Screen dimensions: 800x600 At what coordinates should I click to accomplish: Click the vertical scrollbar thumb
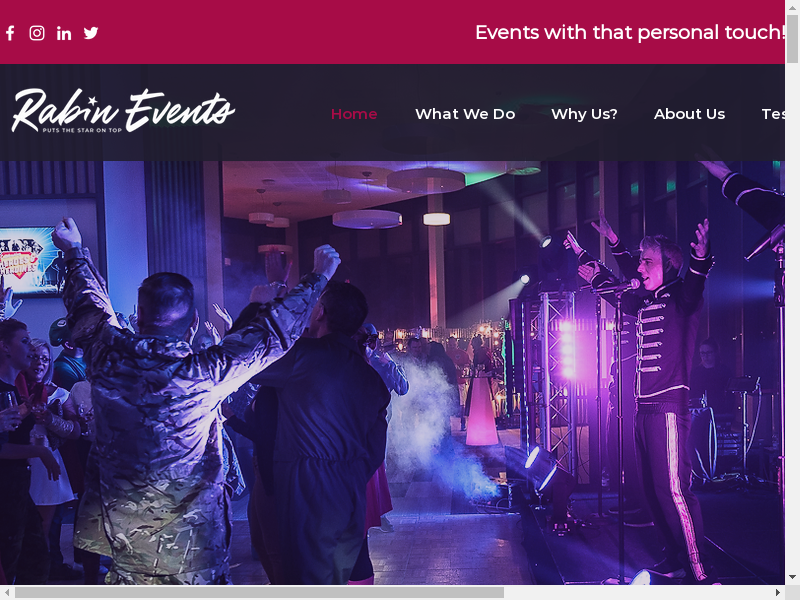[x=792, y=39]
